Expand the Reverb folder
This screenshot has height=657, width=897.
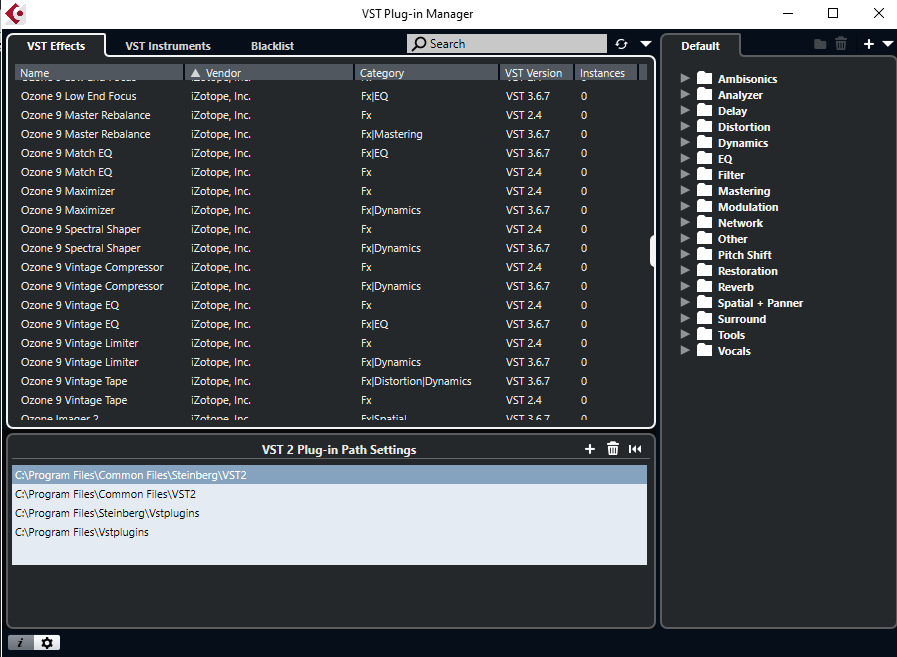[685, 286]
